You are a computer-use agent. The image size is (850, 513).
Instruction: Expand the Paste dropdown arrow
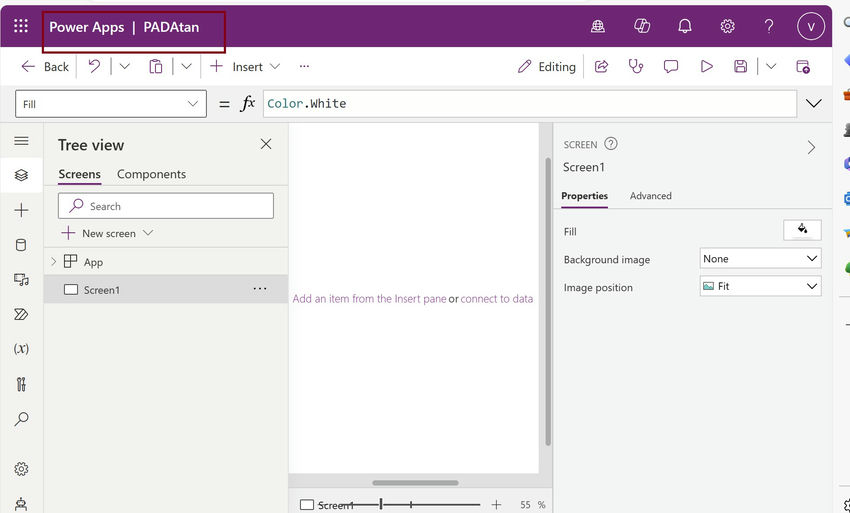click(x=186, y=66)
